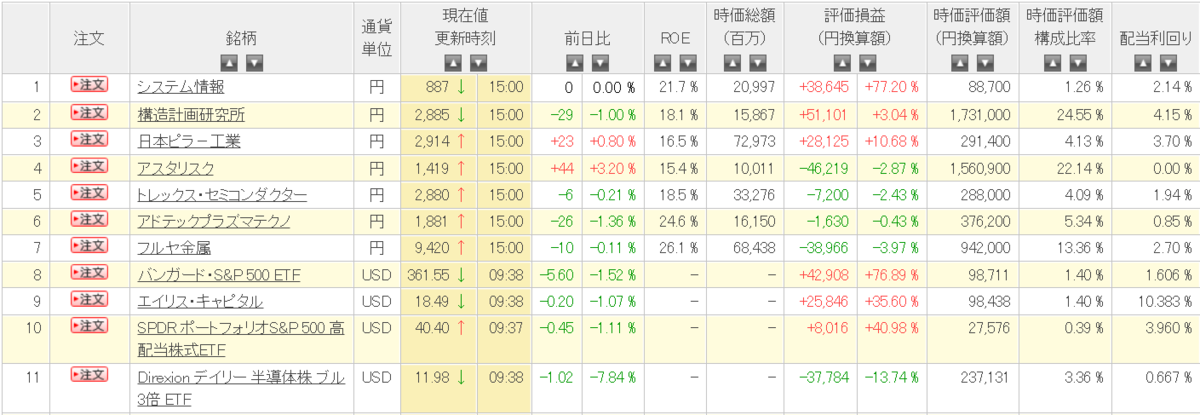Select -7.84 % change cell
This screenshot has width=1200, height=415.
[x=610, y=376]
